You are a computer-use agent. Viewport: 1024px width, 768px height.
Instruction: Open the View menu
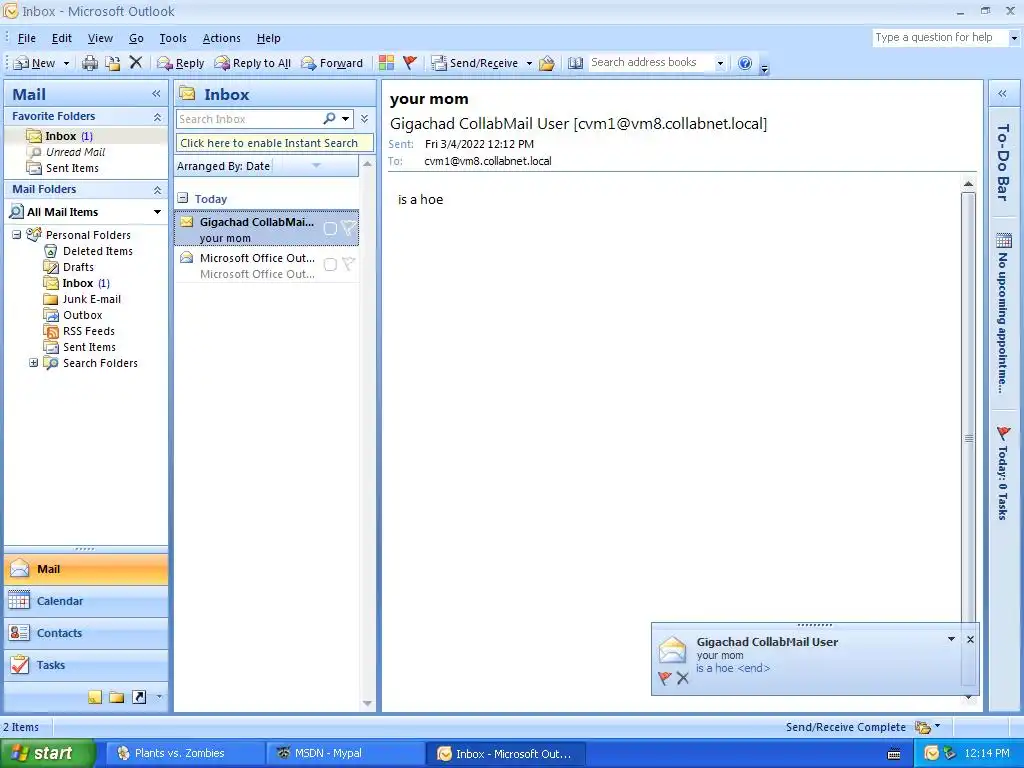101,38
